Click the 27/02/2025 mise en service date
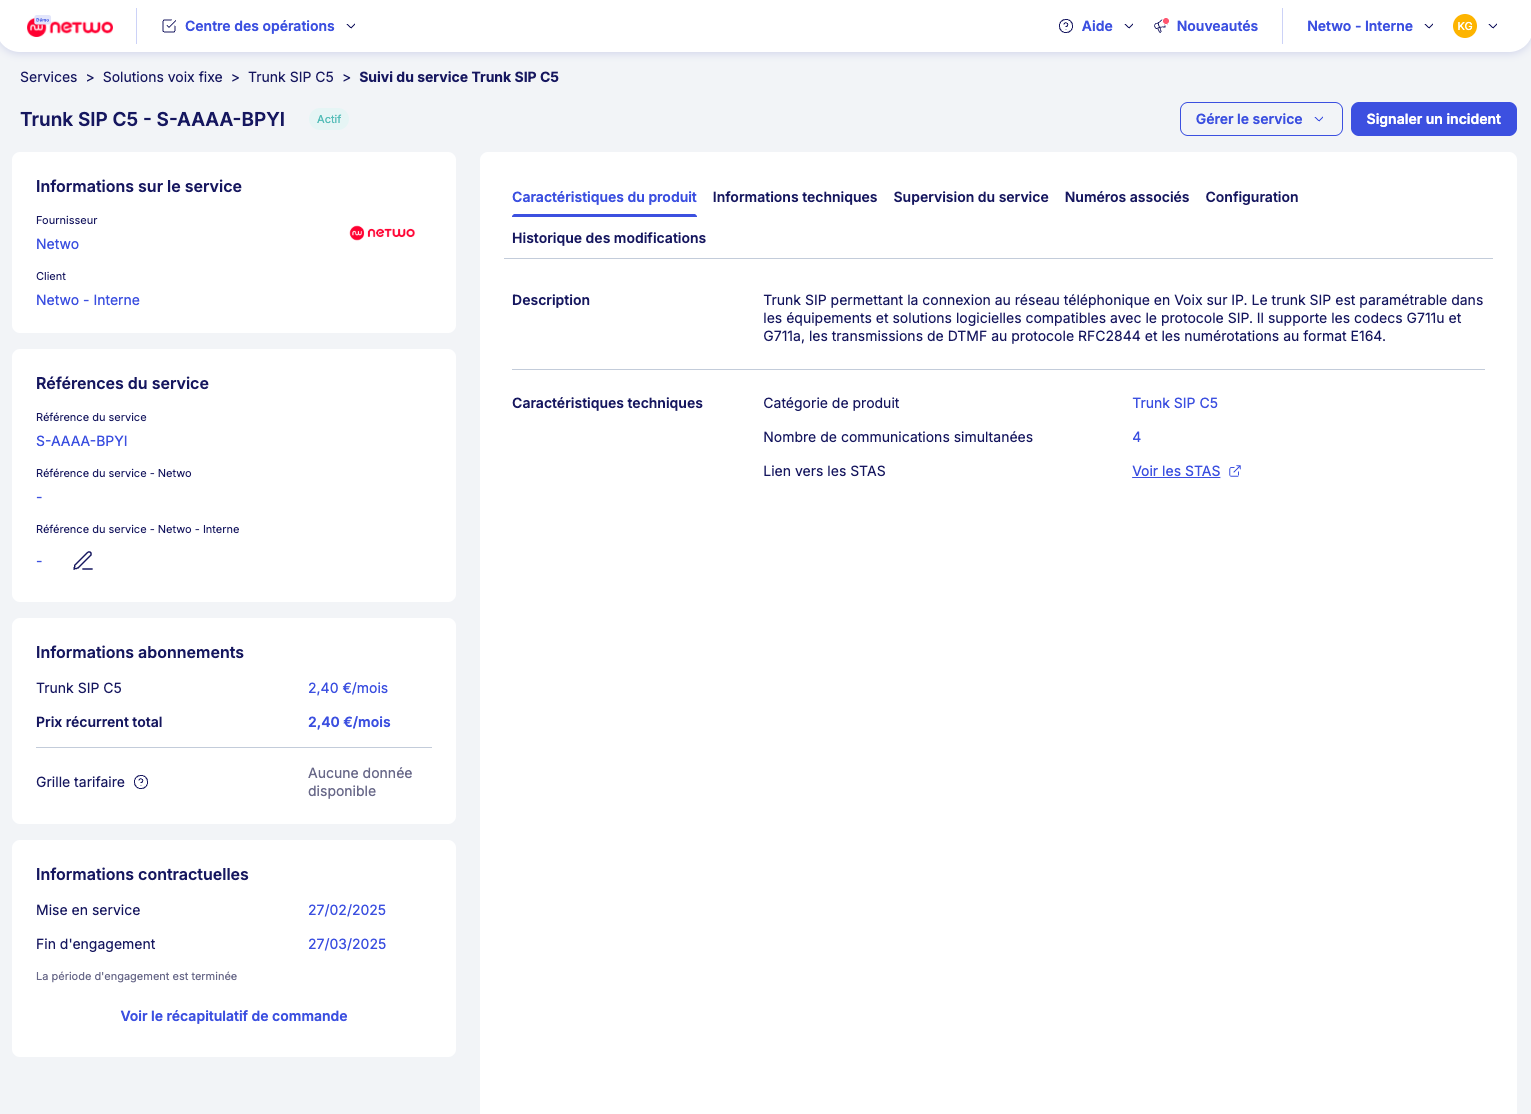This screenshot has width=1531, height=1114. tap(347, 910)
